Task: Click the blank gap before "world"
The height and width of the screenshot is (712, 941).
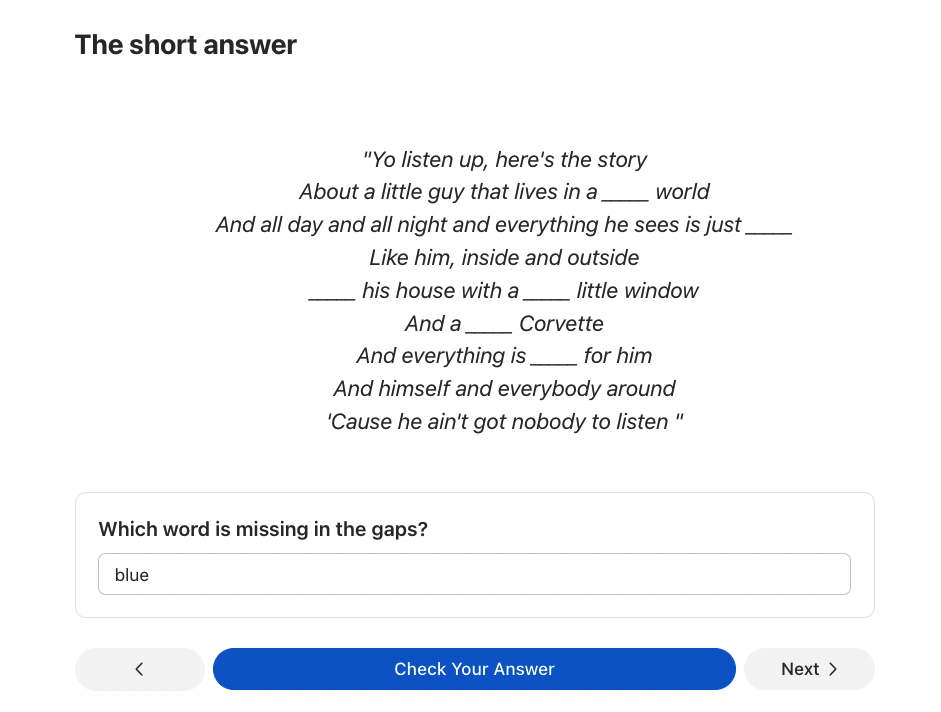Action: click(x=626, y=194)
